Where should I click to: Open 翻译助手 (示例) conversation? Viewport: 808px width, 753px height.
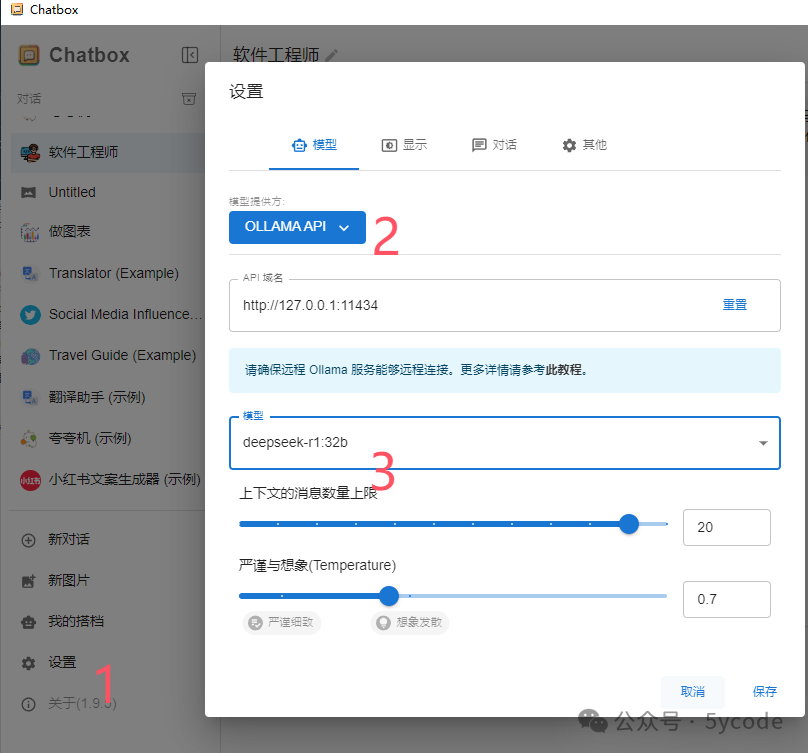click(x=107, y=397)
